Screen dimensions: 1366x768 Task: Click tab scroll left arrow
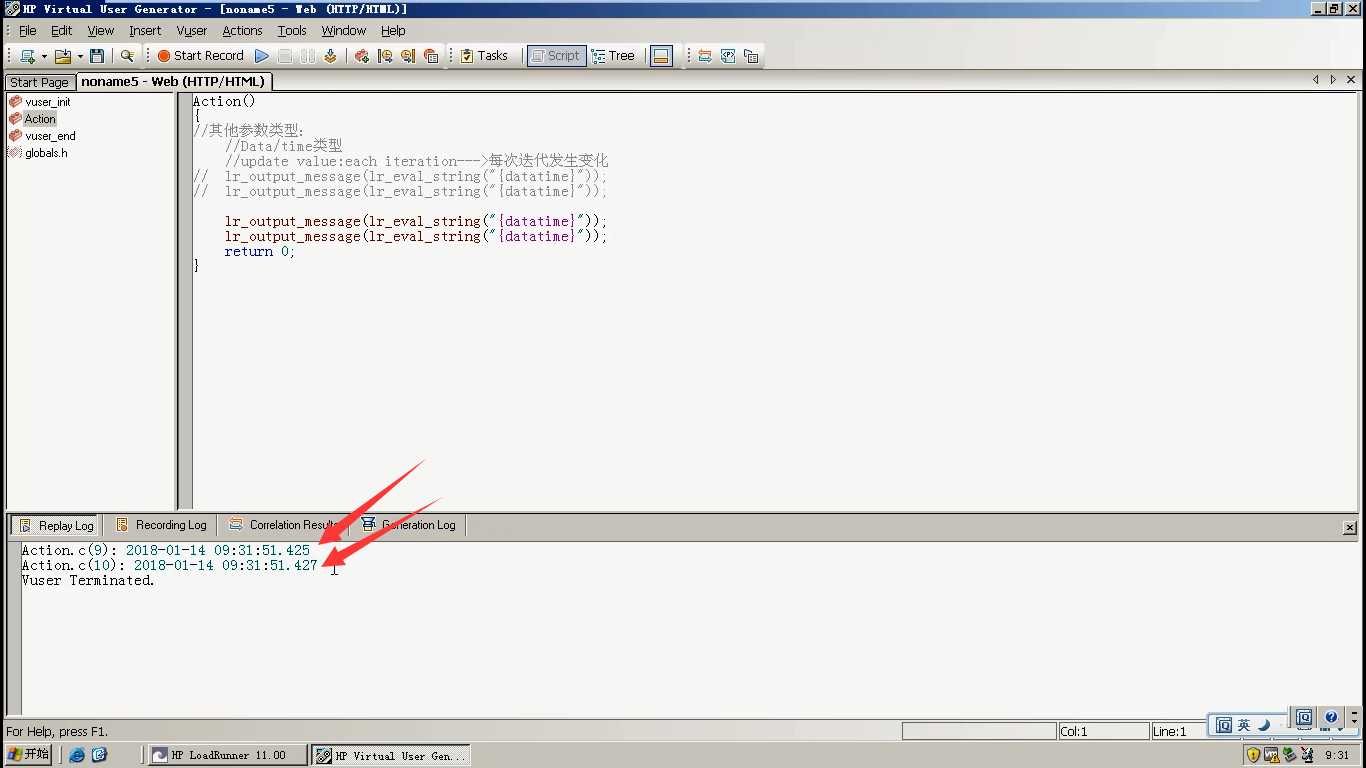(1316, 80)
